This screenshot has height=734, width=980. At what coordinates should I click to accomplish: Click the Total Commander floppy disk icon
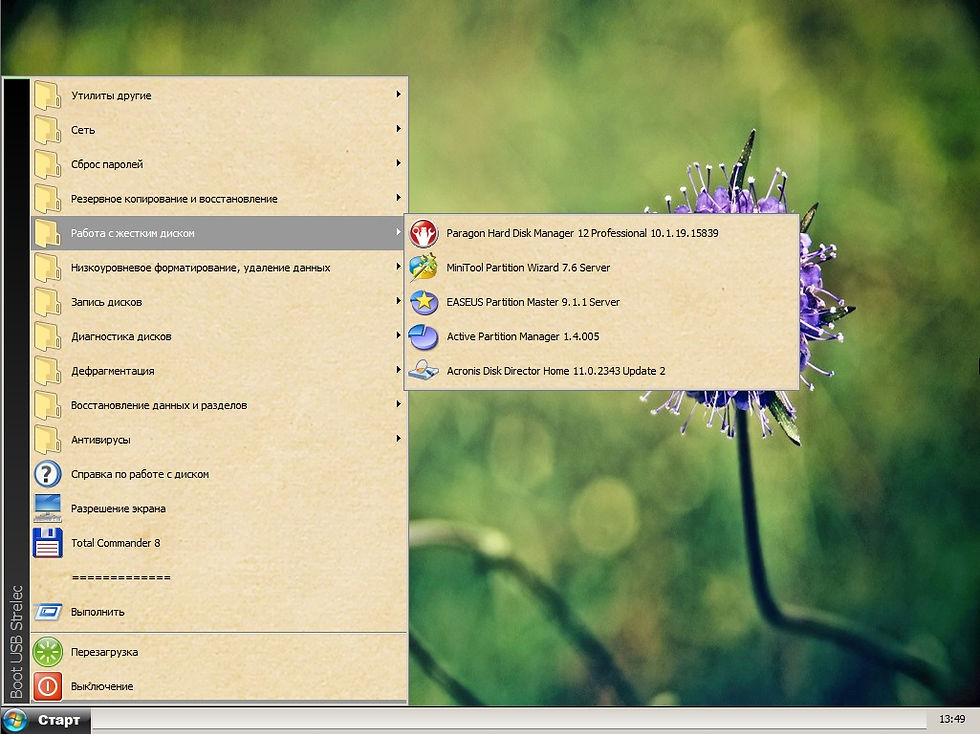[48, 543]
